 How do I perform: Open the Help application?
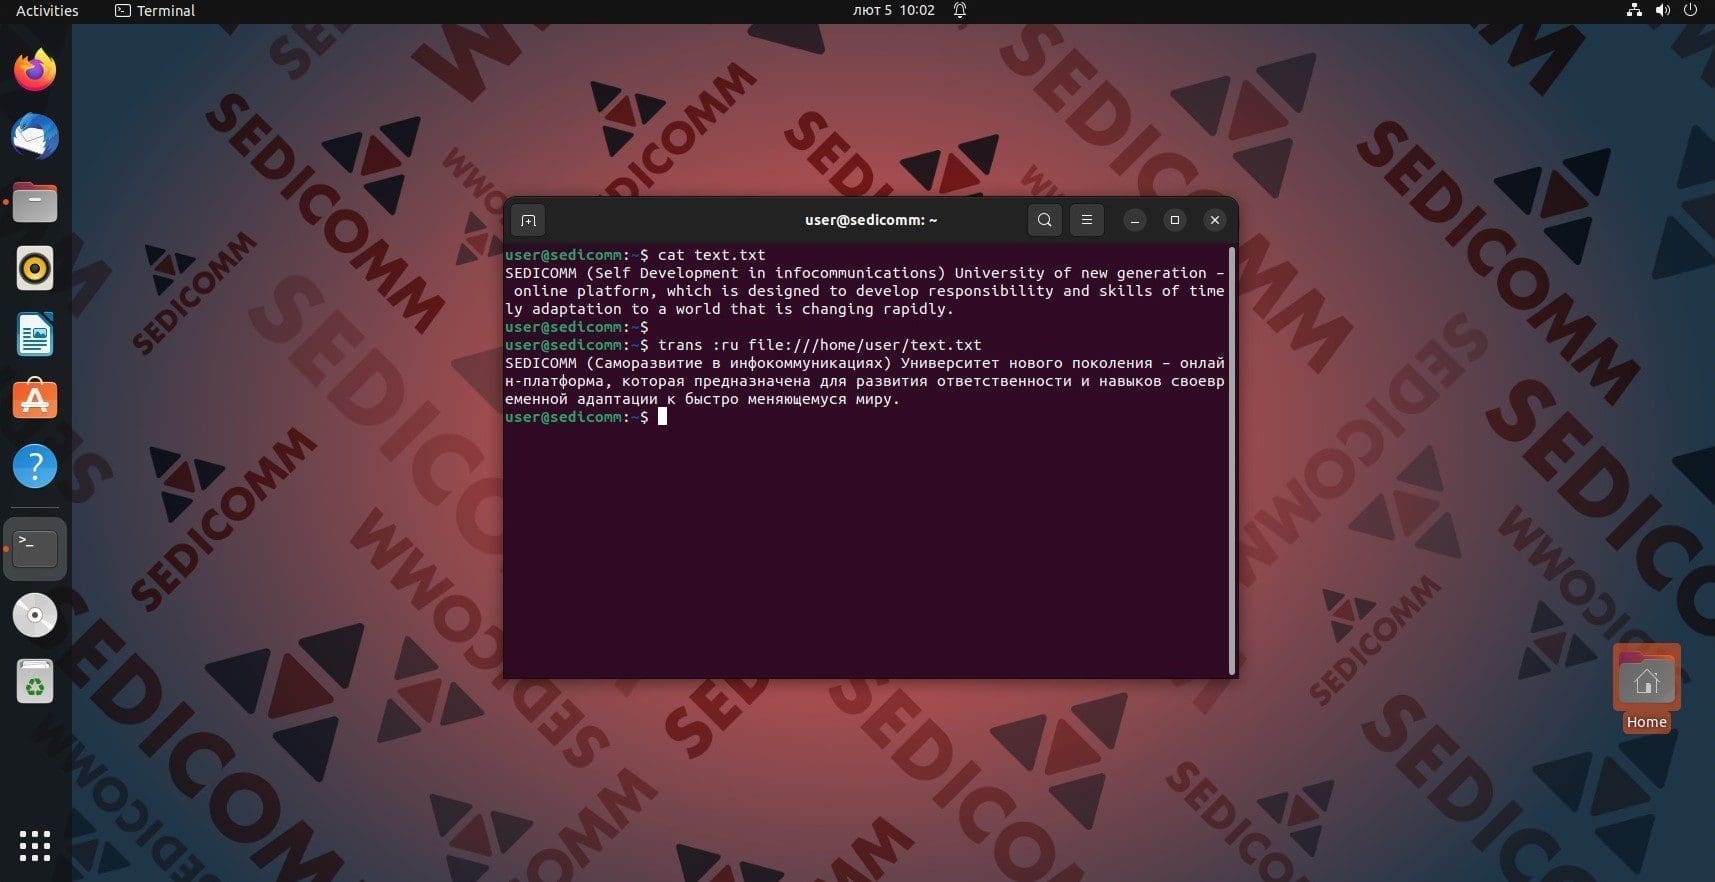(35, 466)
